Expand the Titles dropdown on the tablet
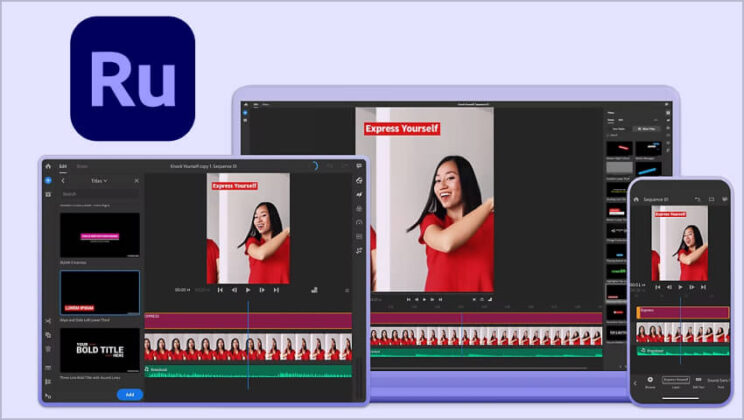The width and height of the screenshot is (744, 420). (99, 181)
